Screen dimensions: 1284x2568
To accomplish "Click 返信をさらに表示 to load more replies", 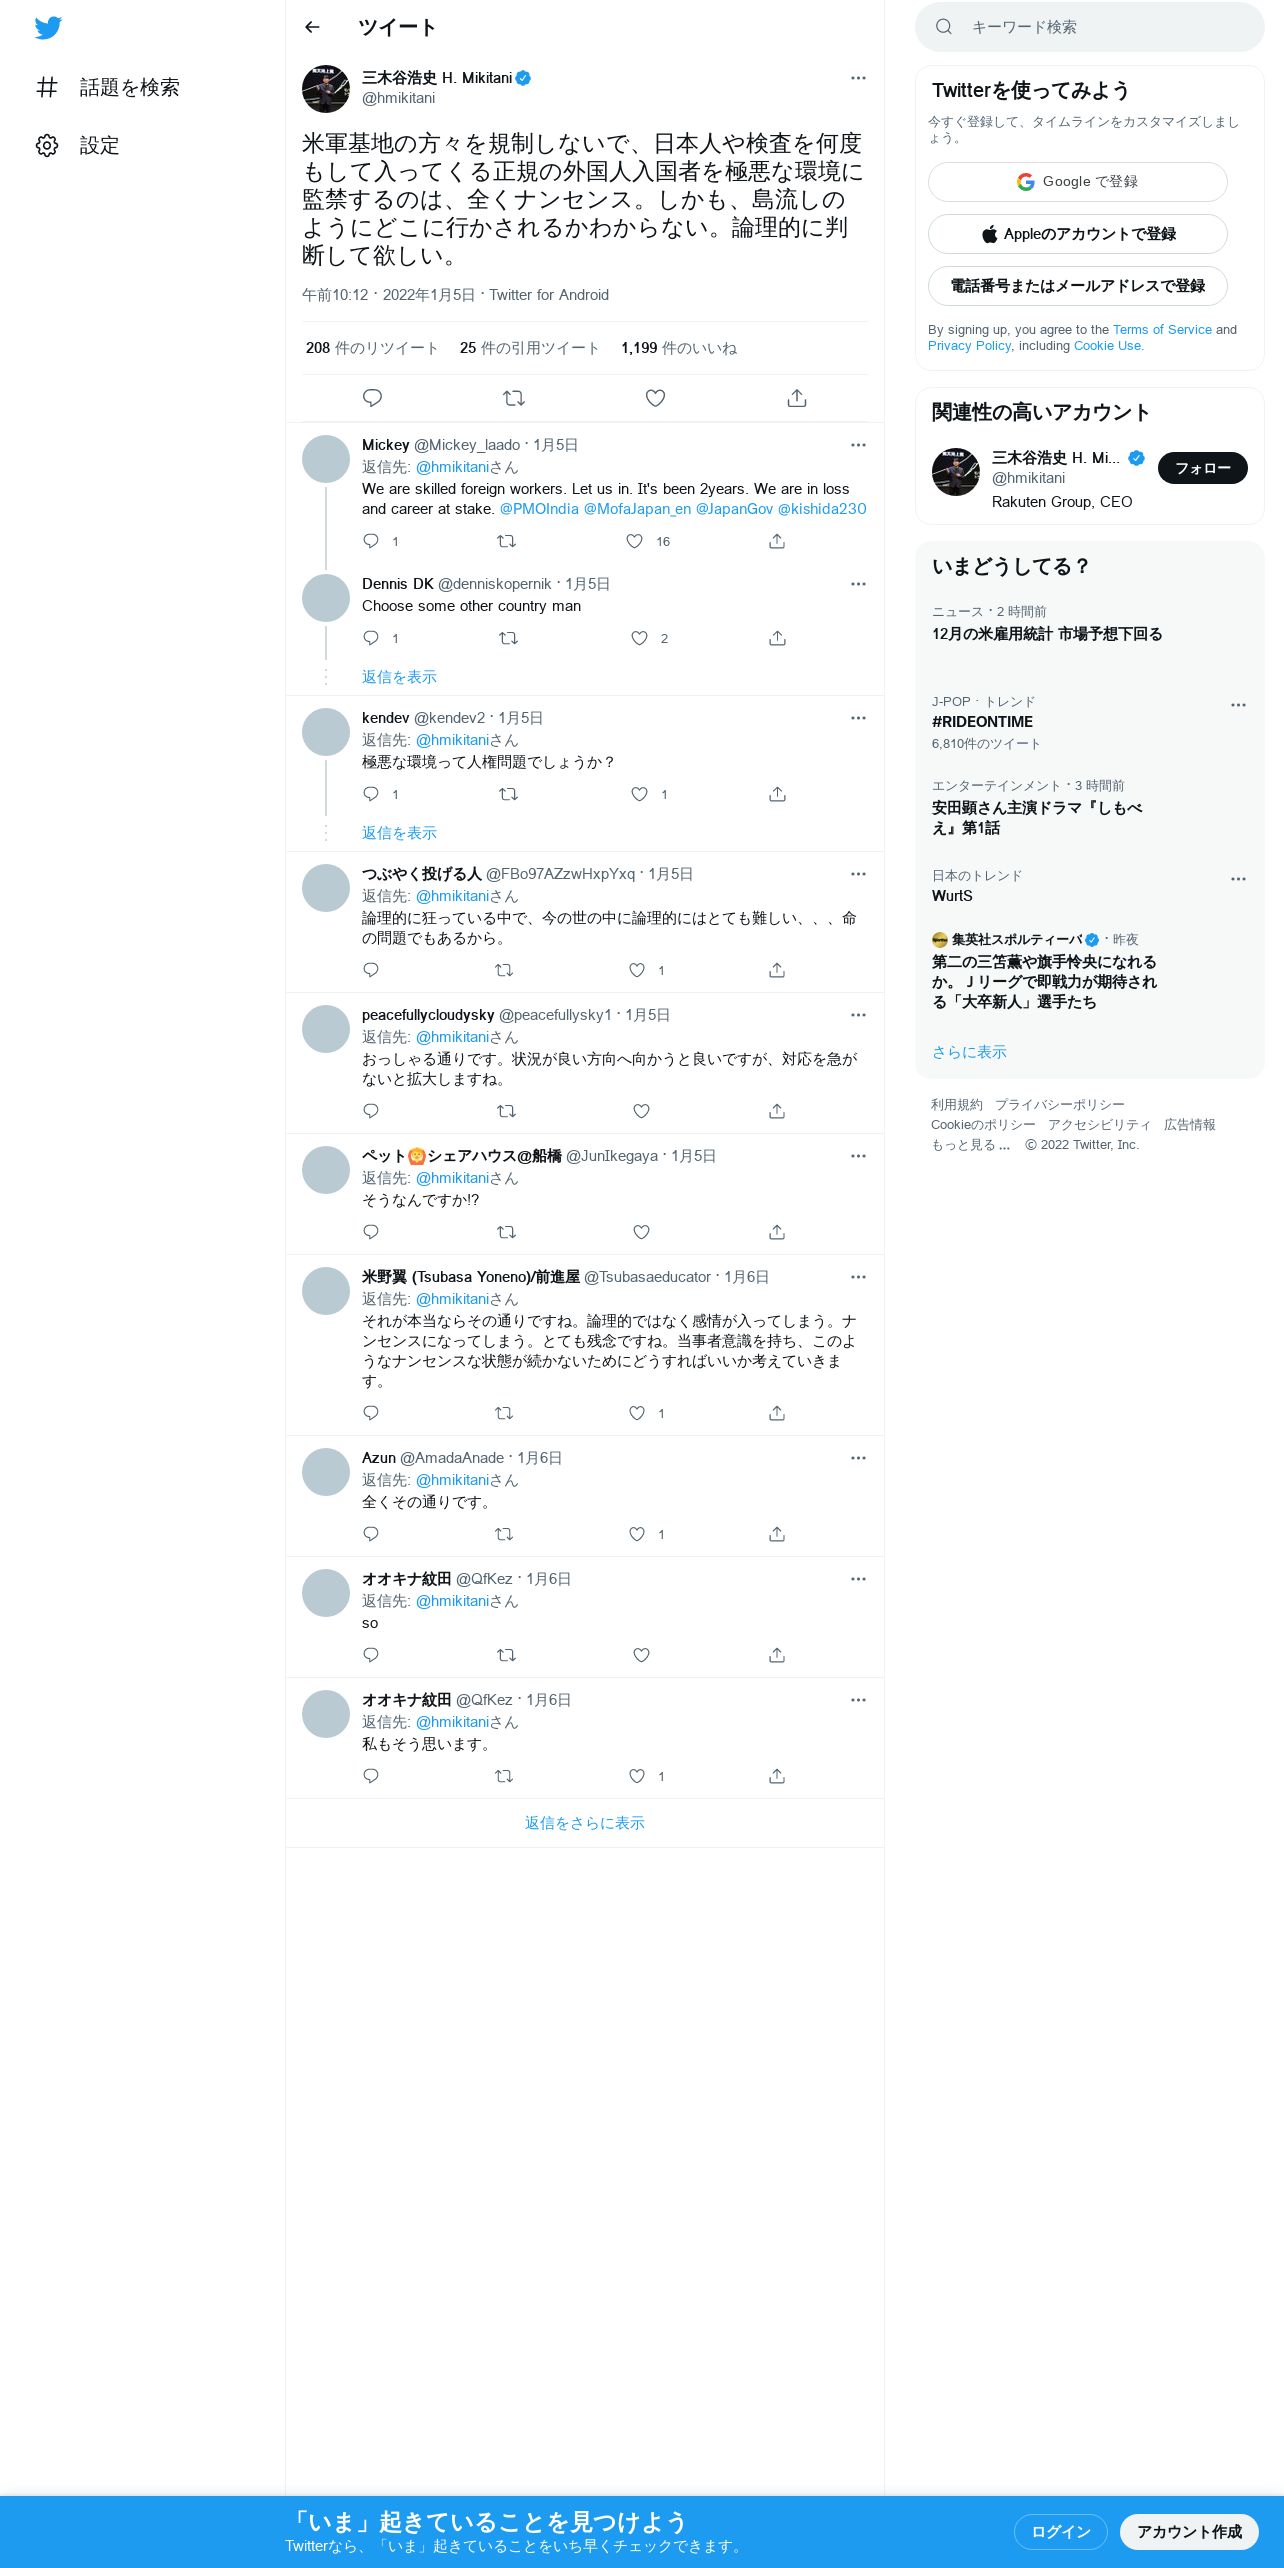I will [x=585, y=1823].
